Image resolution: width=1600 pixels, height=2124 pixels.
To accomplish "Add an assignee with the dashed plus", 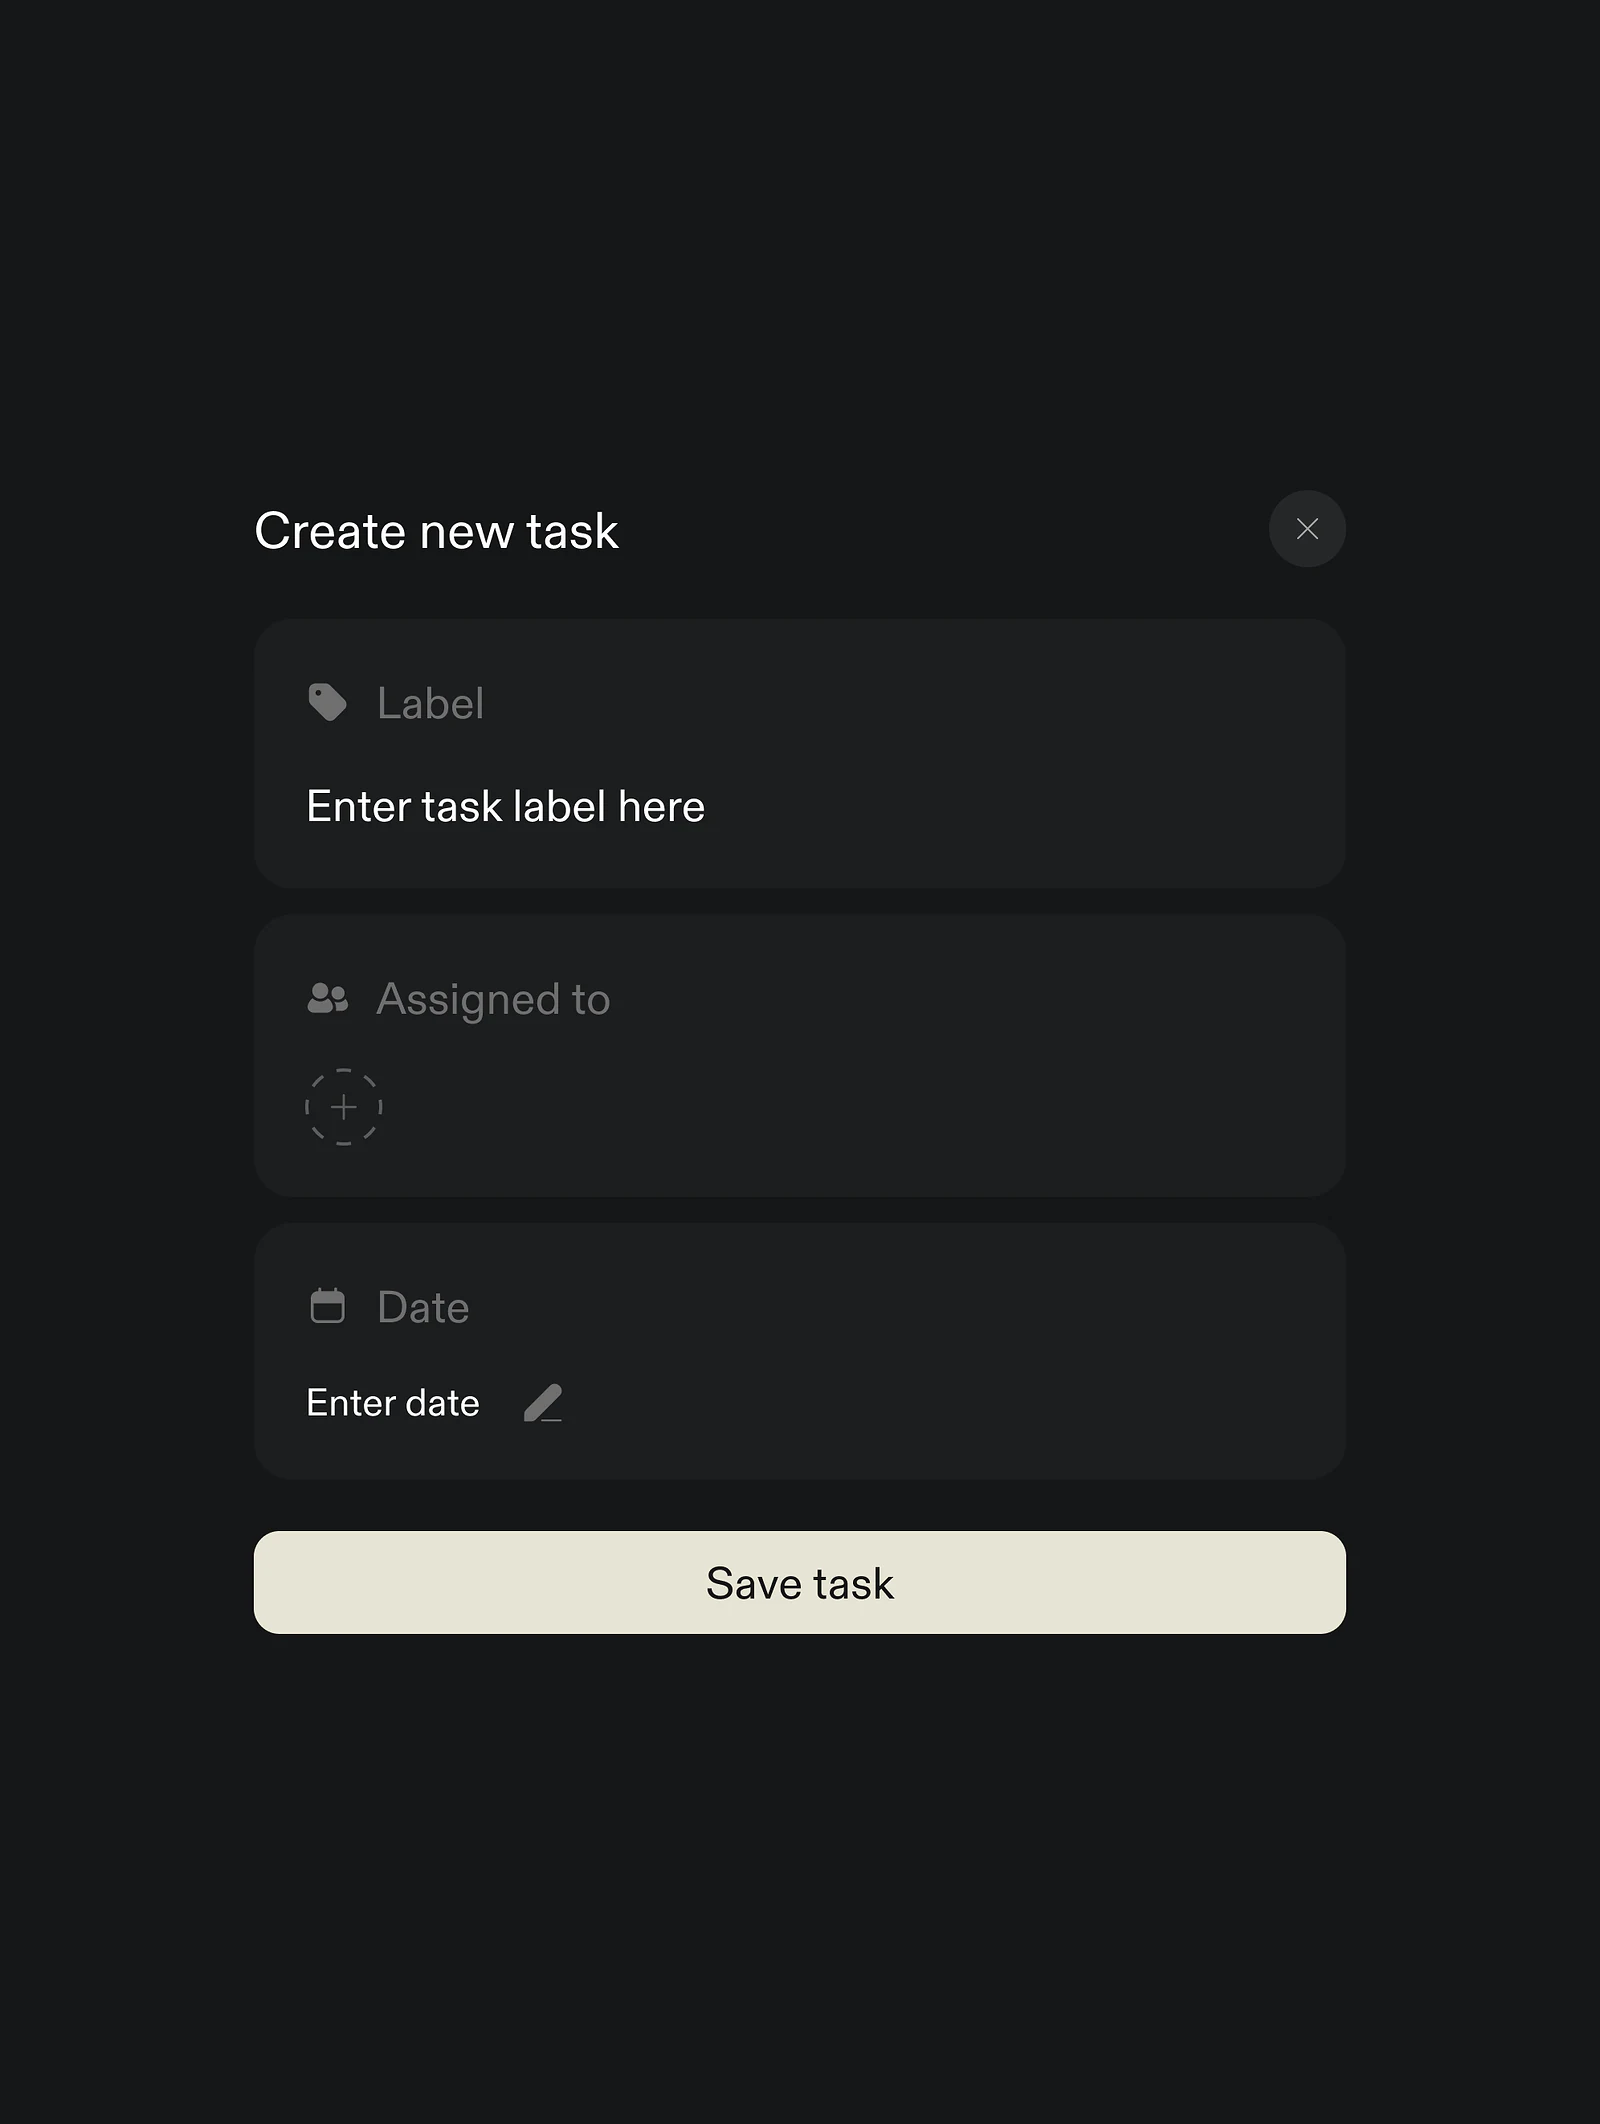I will tap(343, 1107).
